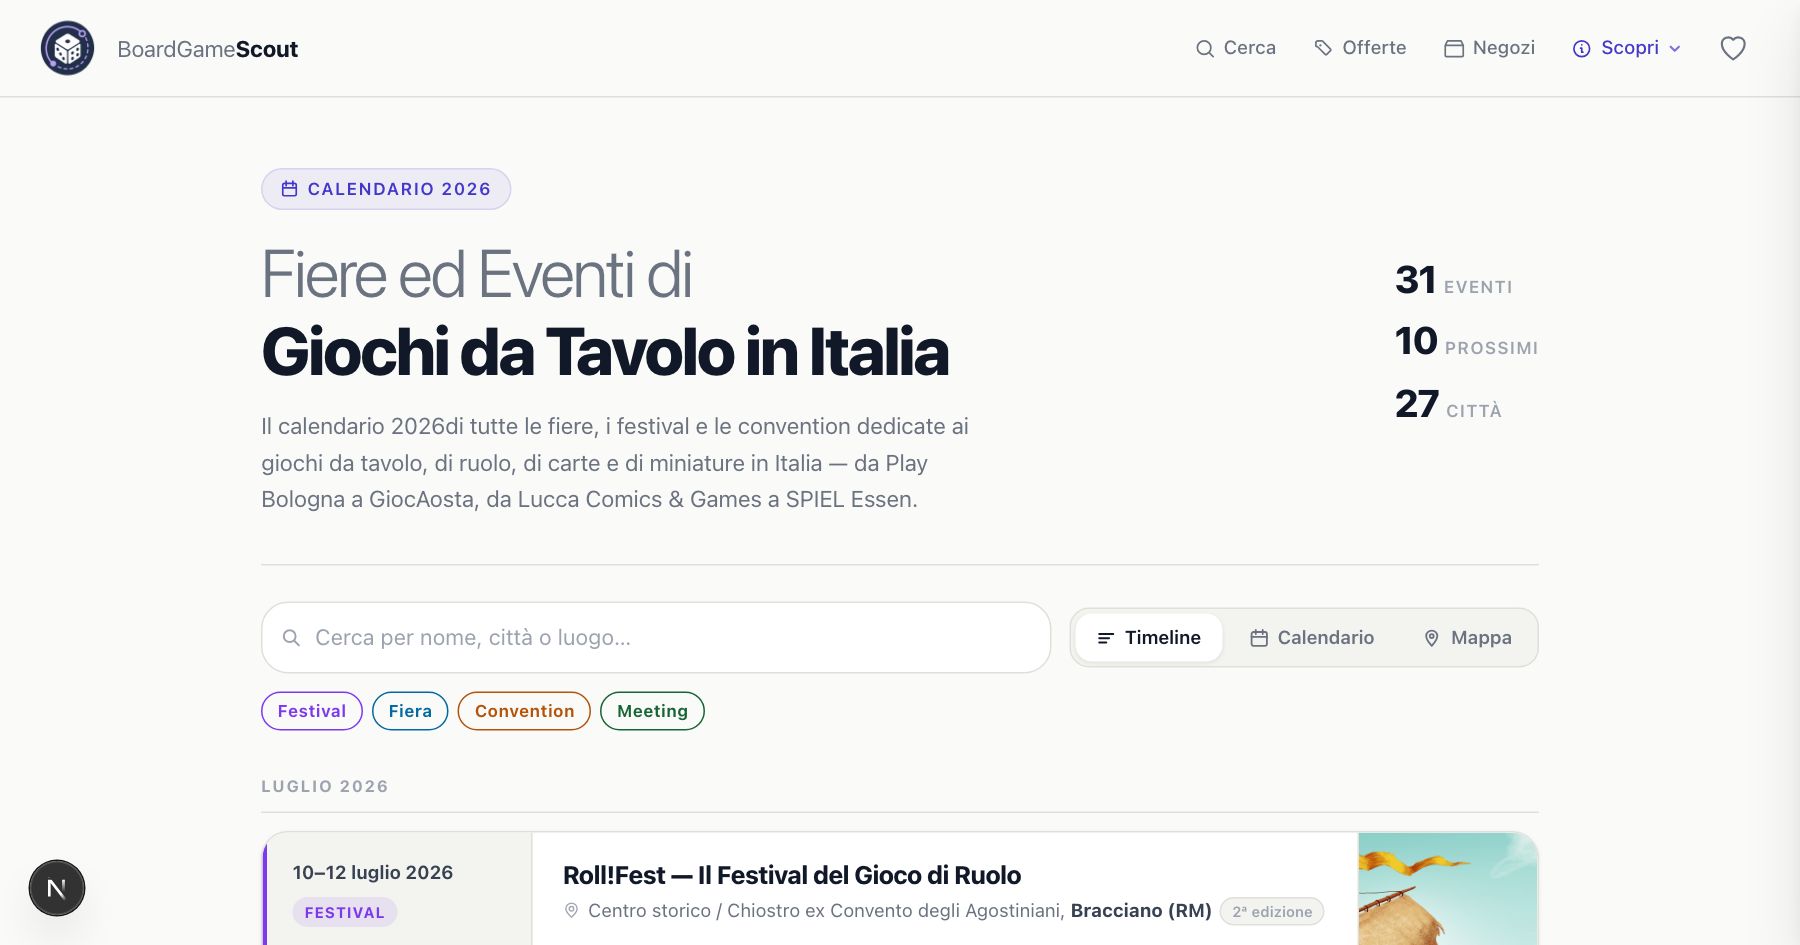Click the '27 CITTÀ' statistic
Viewport: 1800px width, 945px height.
[1449, 405]
